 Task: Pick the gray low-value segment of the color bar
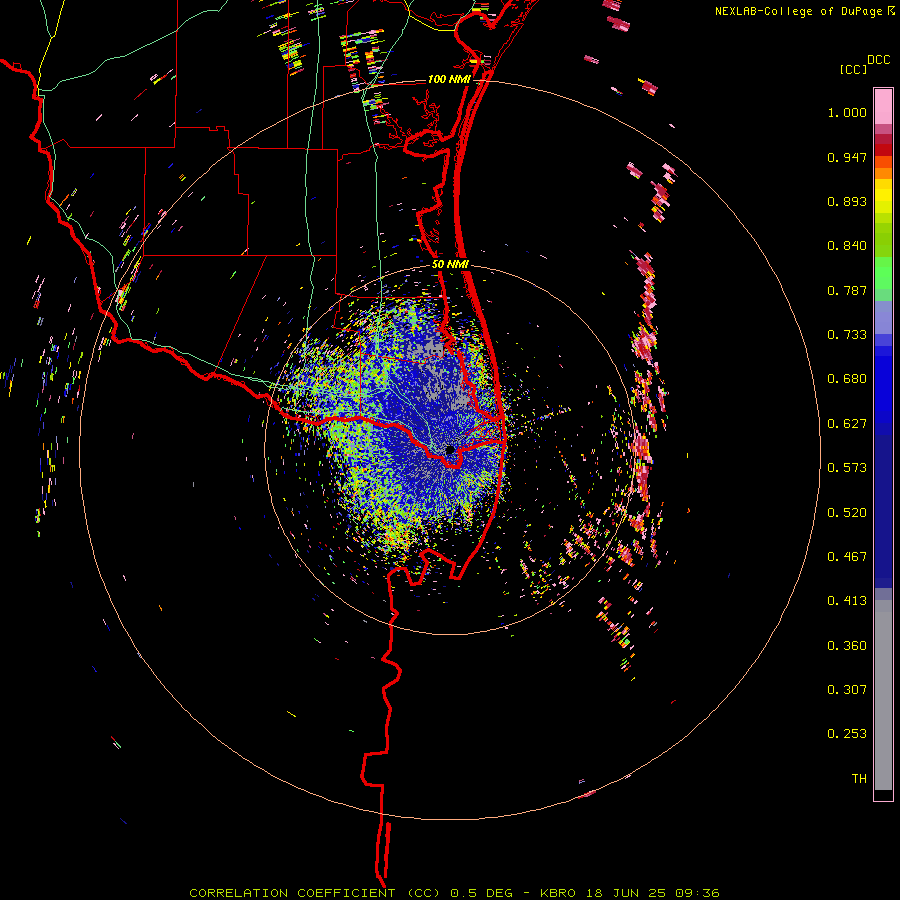coord(883,695)
